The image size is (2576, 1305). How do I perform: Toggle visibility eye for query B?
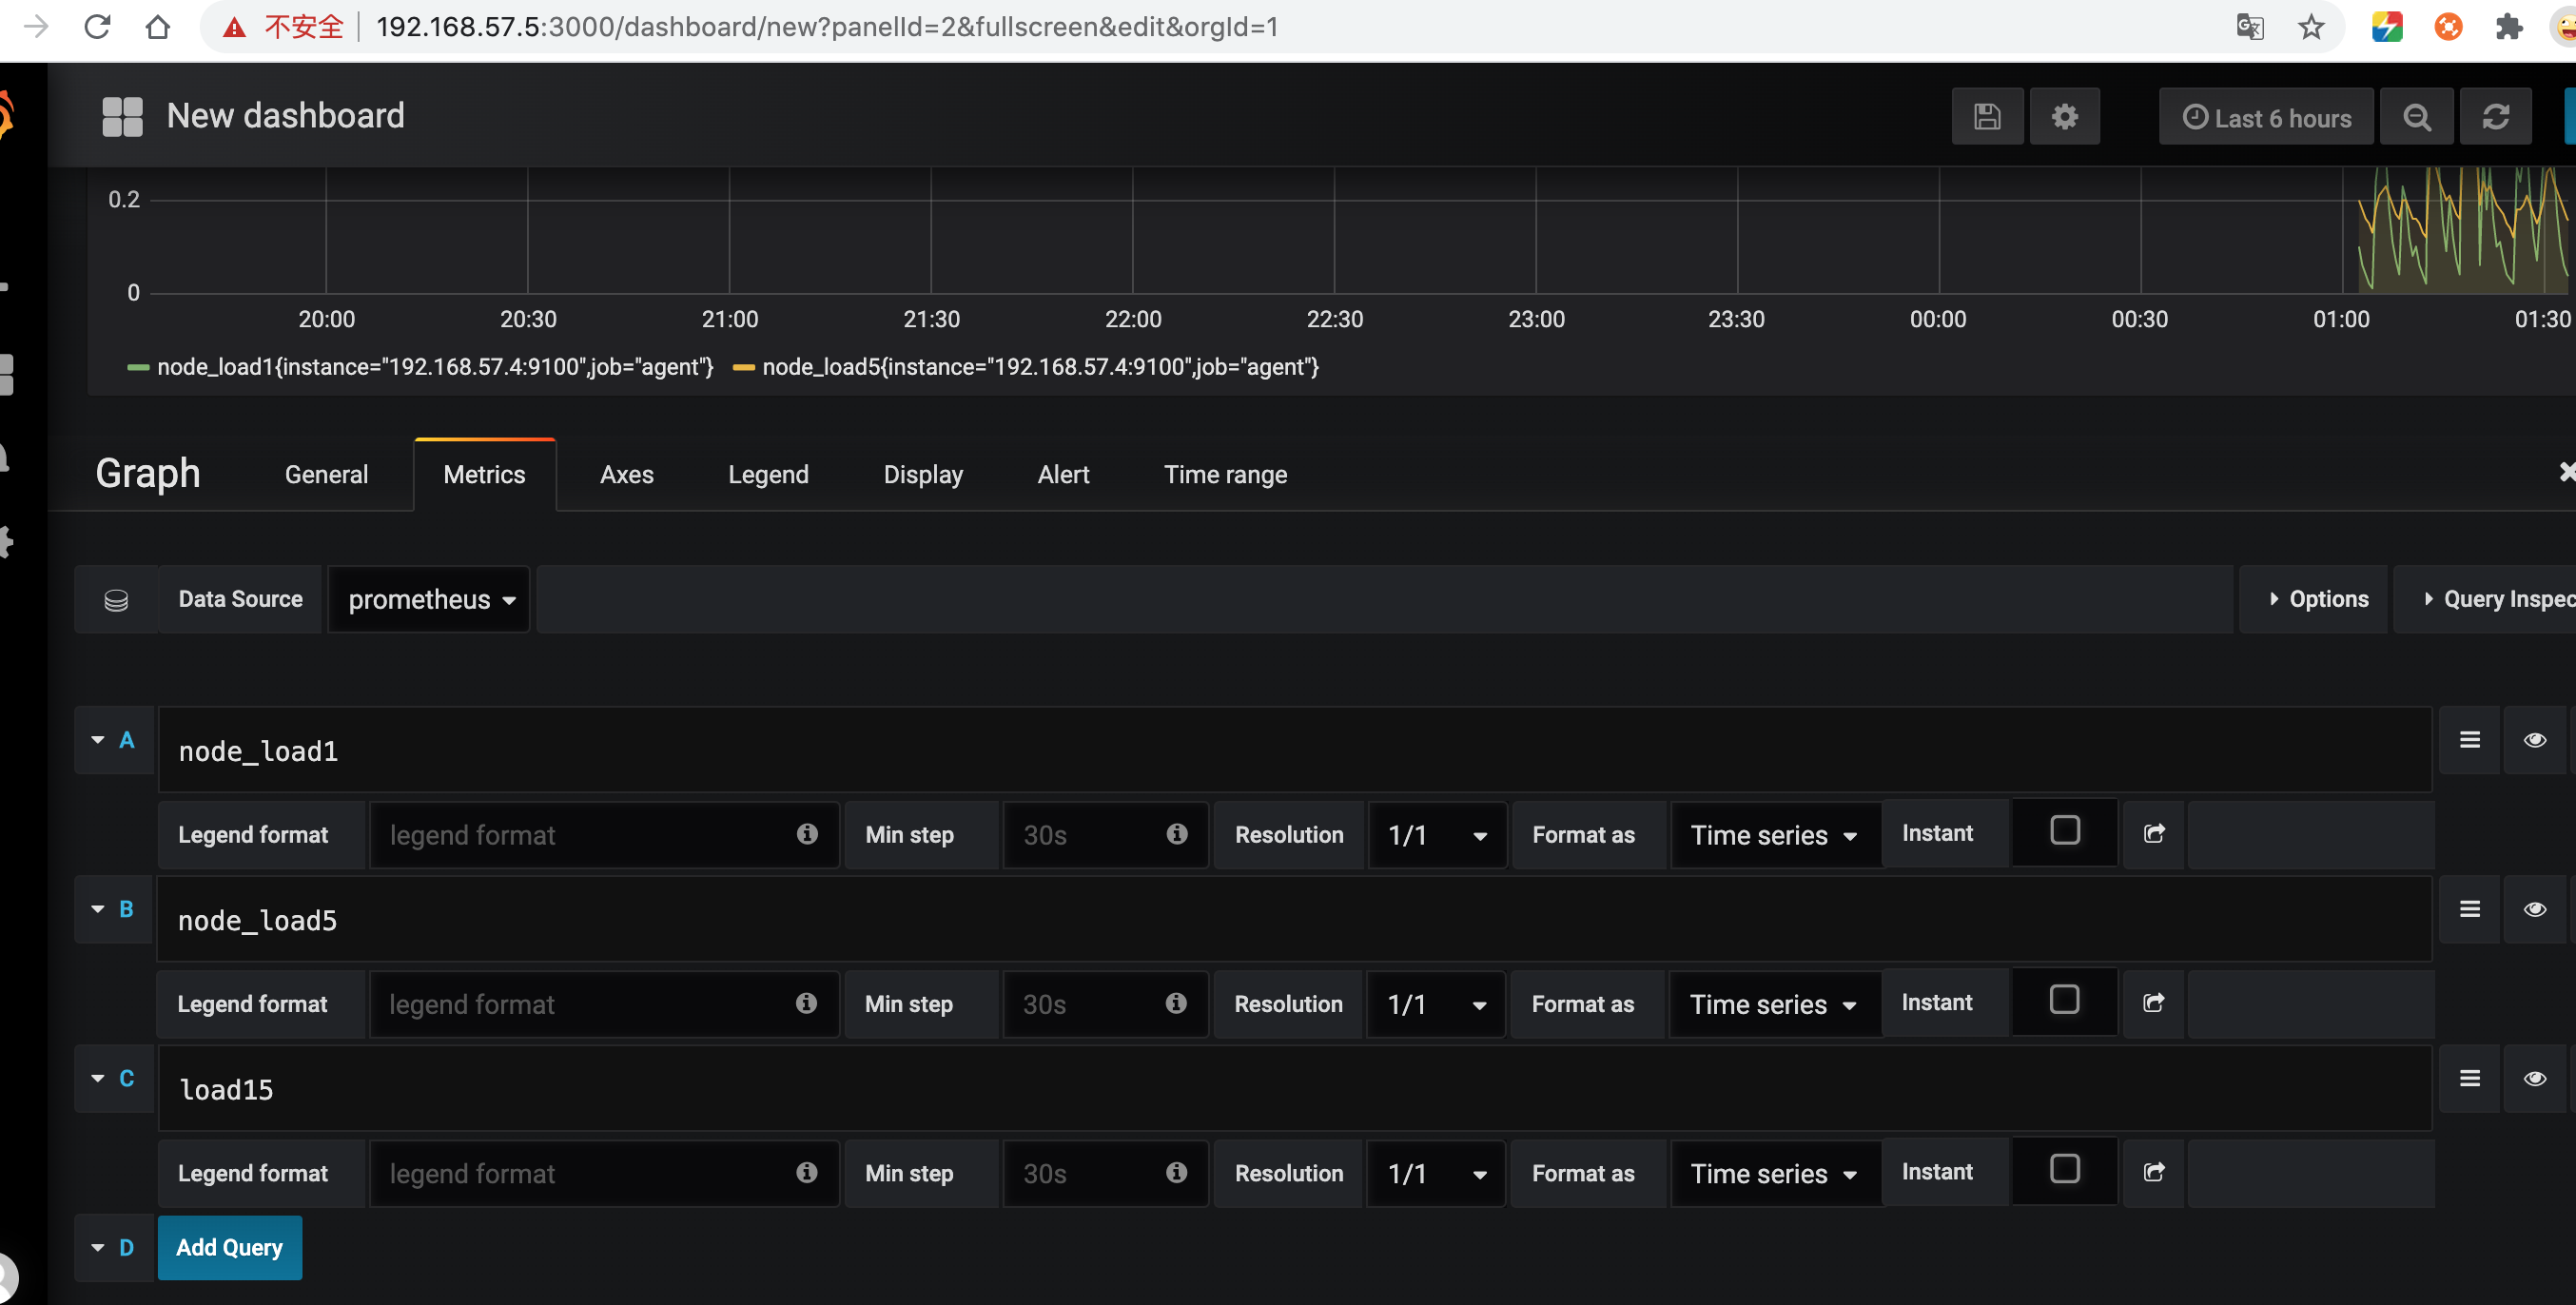tap(2534, 909)
